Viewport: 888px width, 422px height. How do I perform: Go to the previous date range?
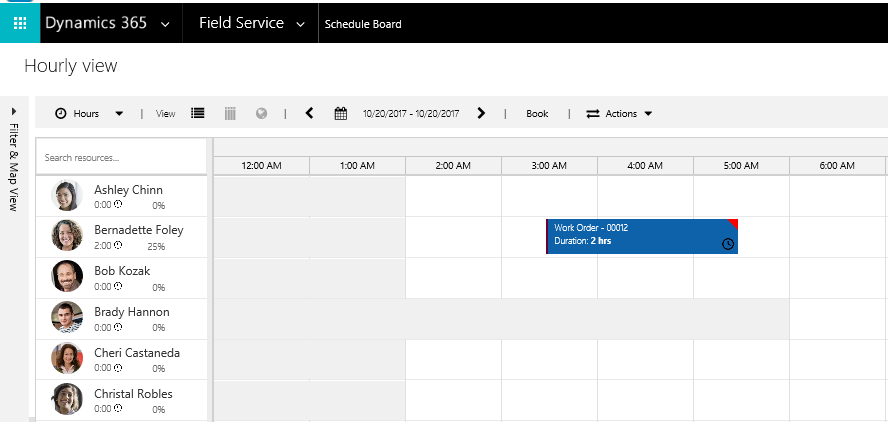[309, 113]
